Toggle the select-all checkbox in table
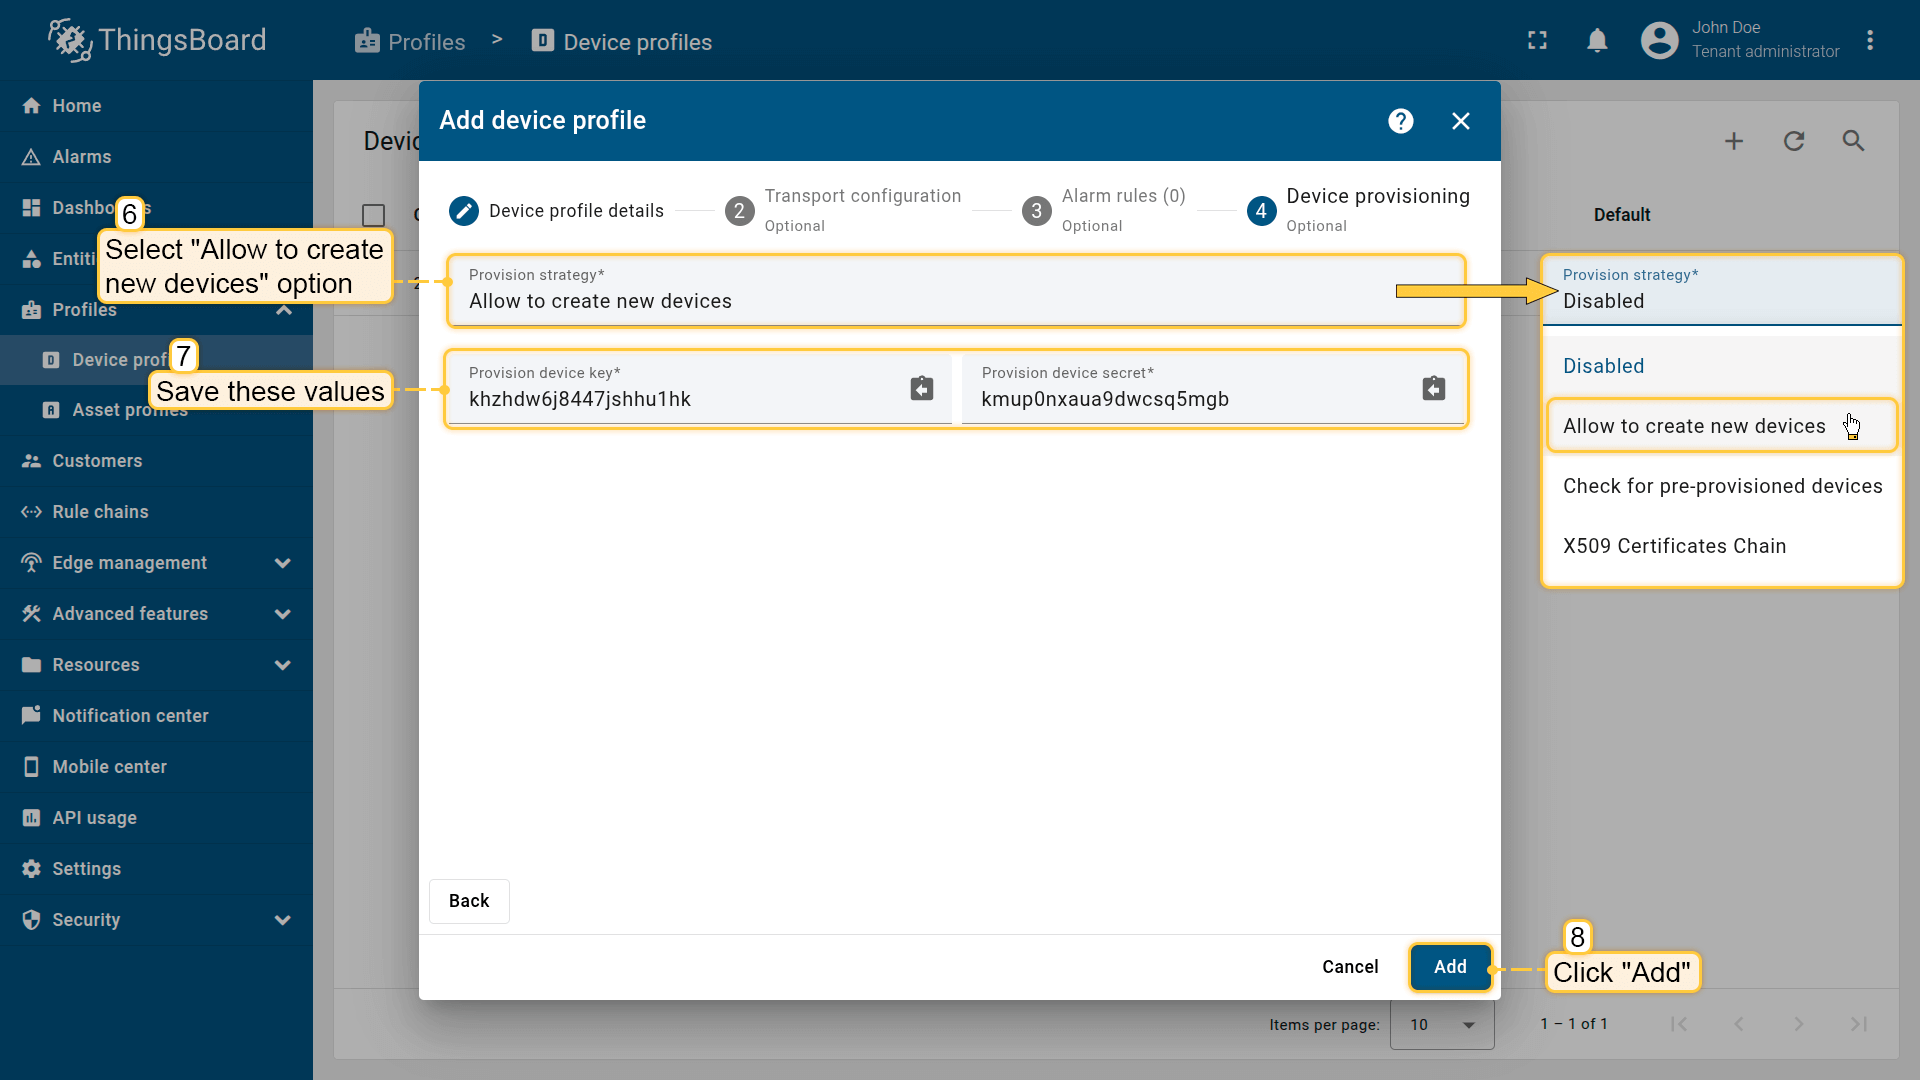The height and width of the screenshot is (1080, 1920). (373, 215)
